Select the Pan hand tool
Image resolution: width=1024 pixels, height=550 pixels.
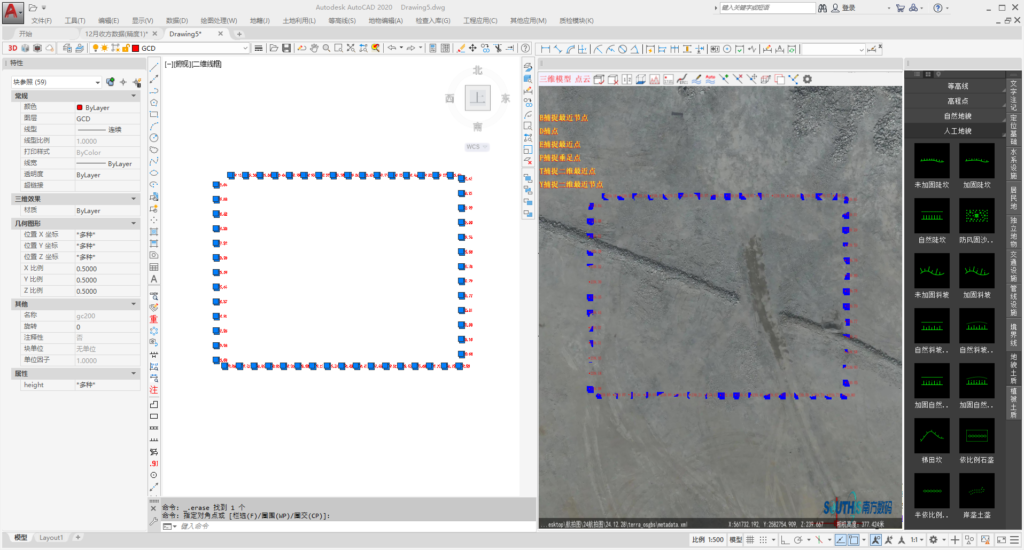pos(314,48)
